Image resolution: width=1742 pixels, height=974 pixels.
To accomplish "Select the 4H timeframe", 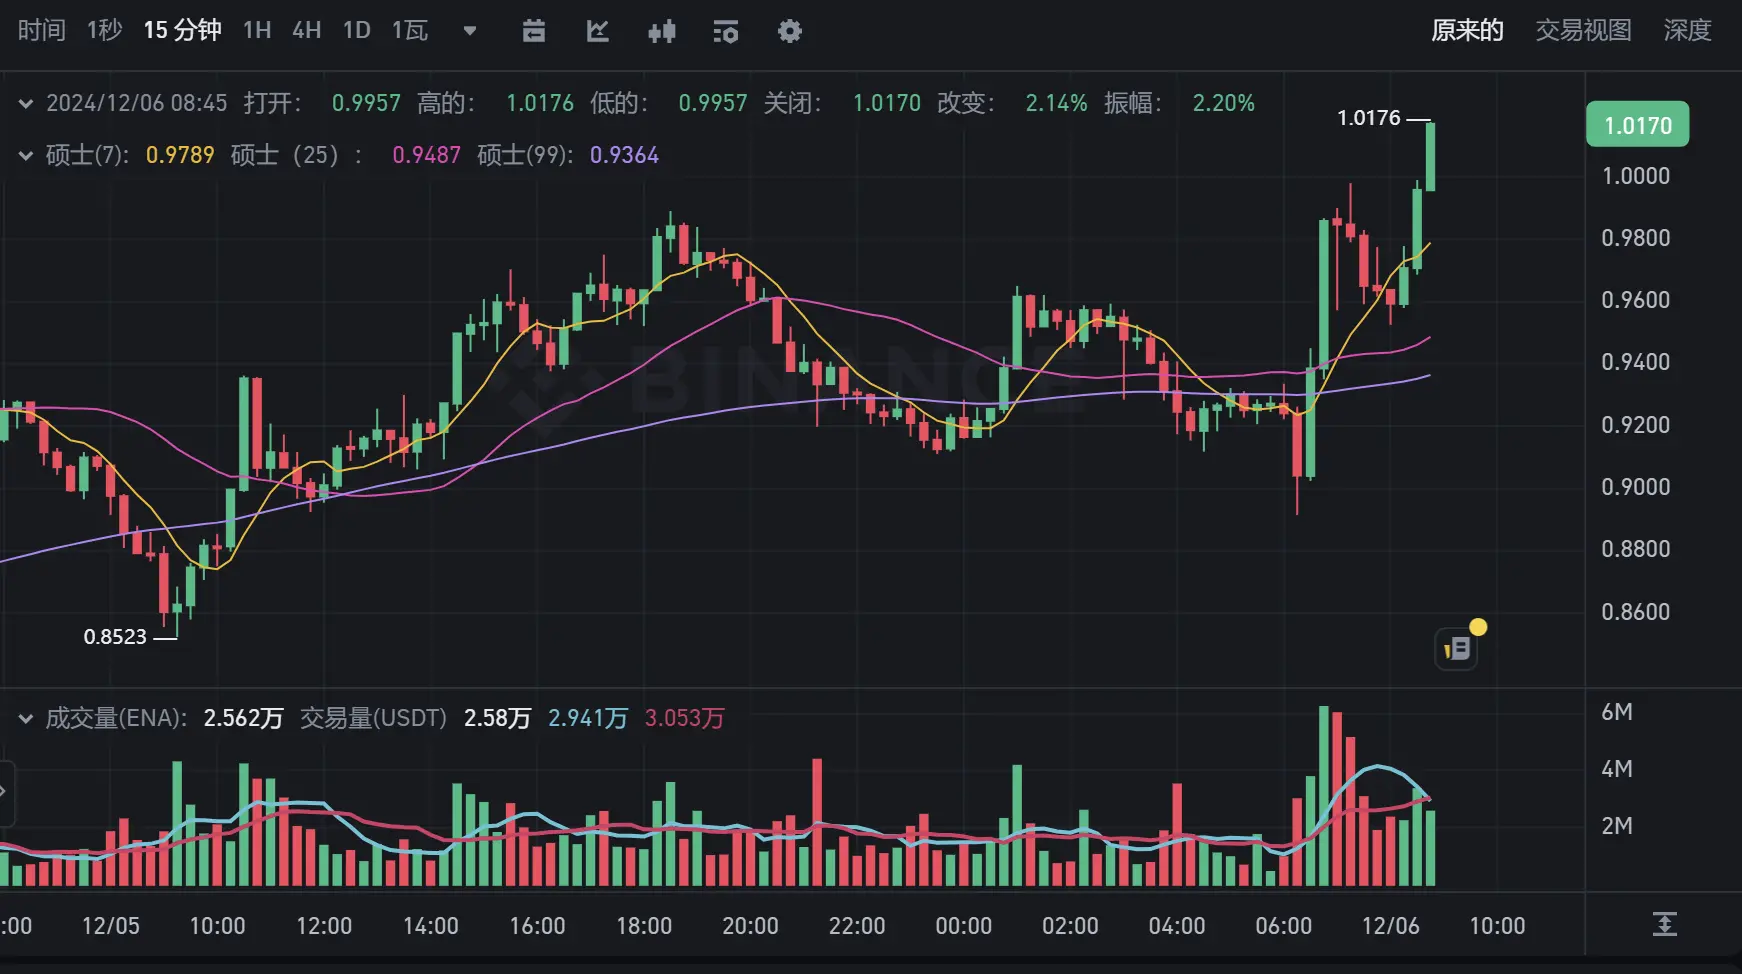I will [306, 31].
